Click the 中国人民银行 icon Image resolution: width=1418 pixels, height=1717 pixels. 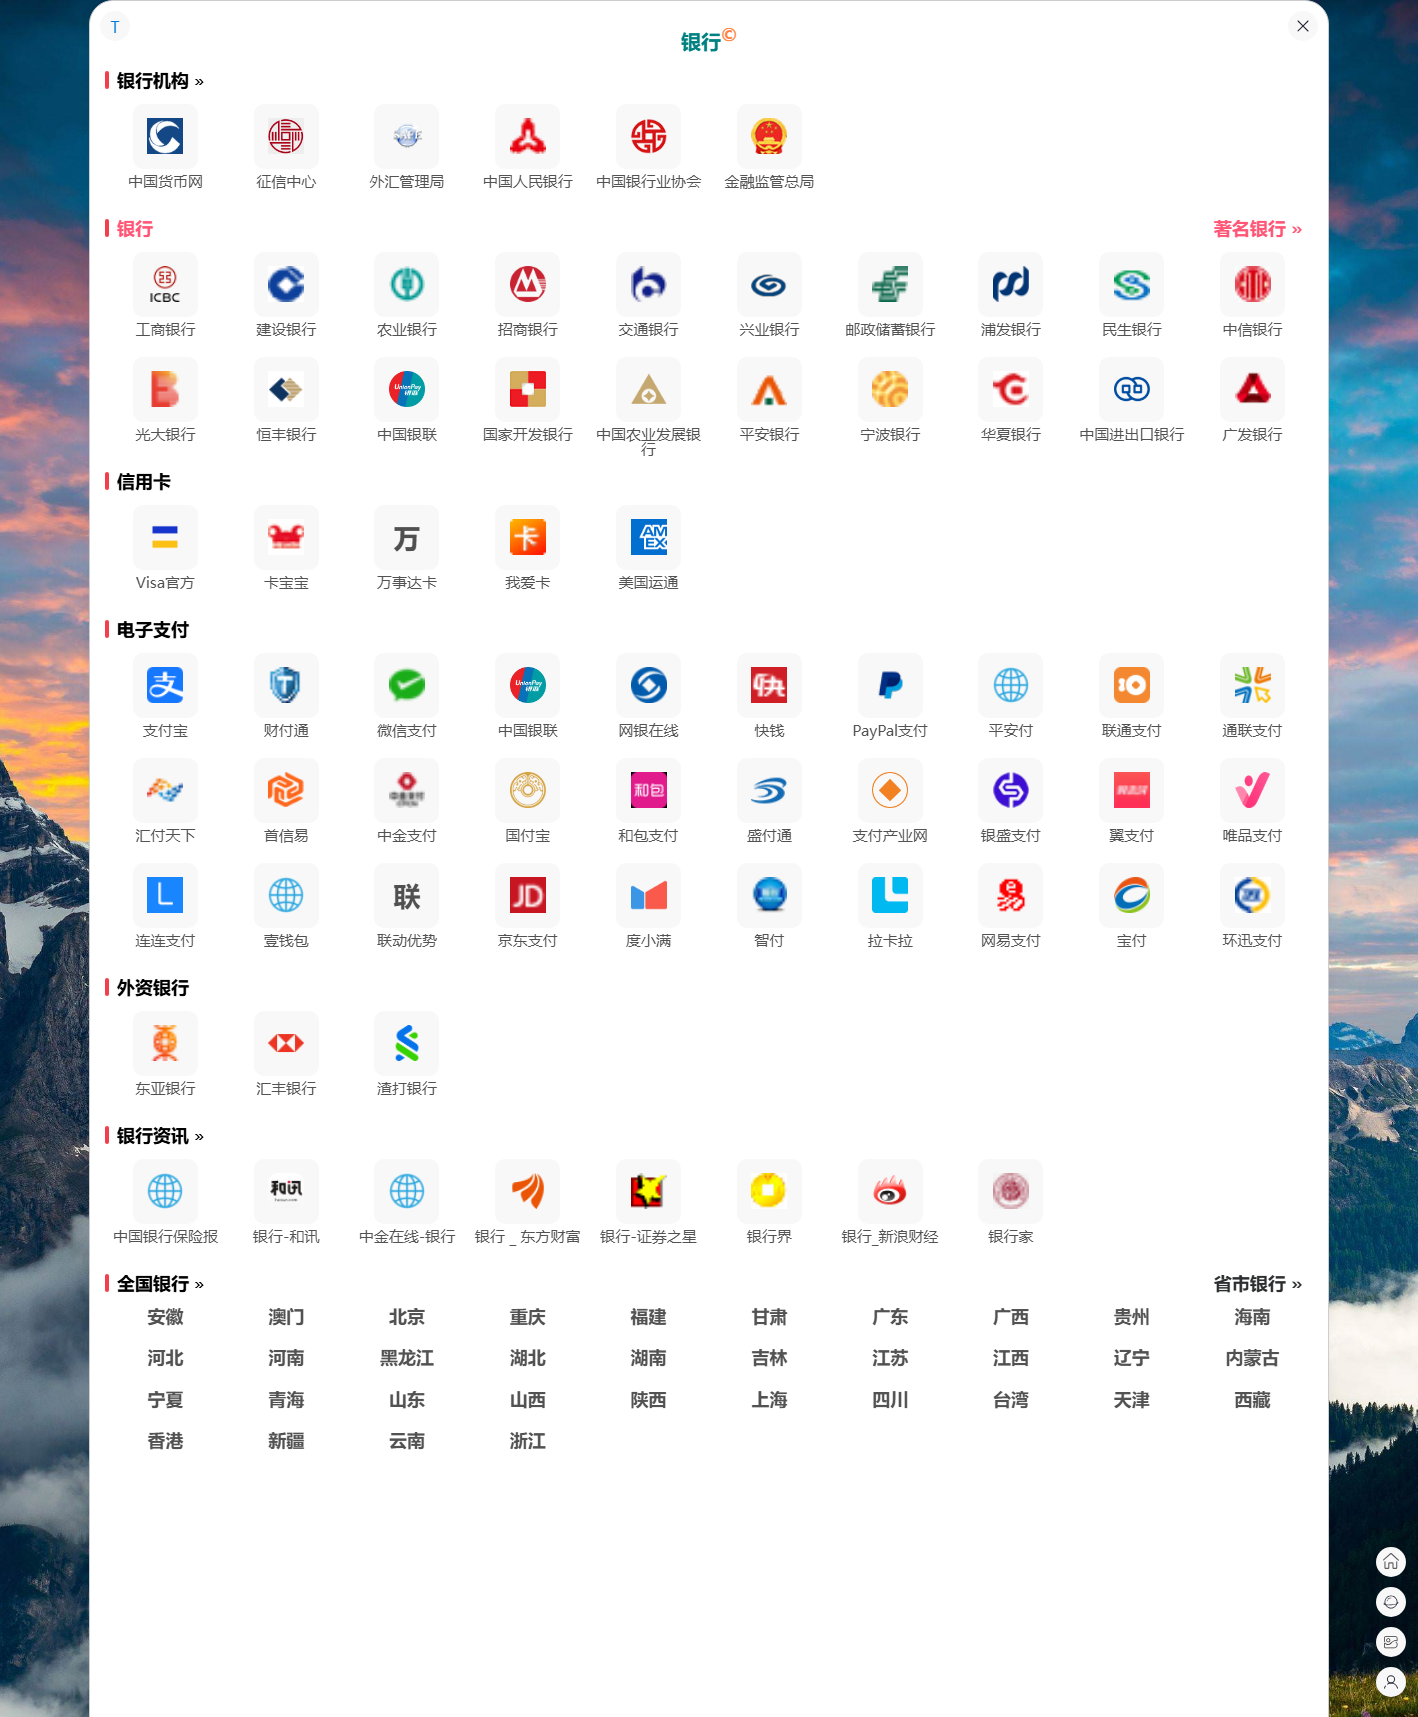pyautogui.click(x=528, y=137)
